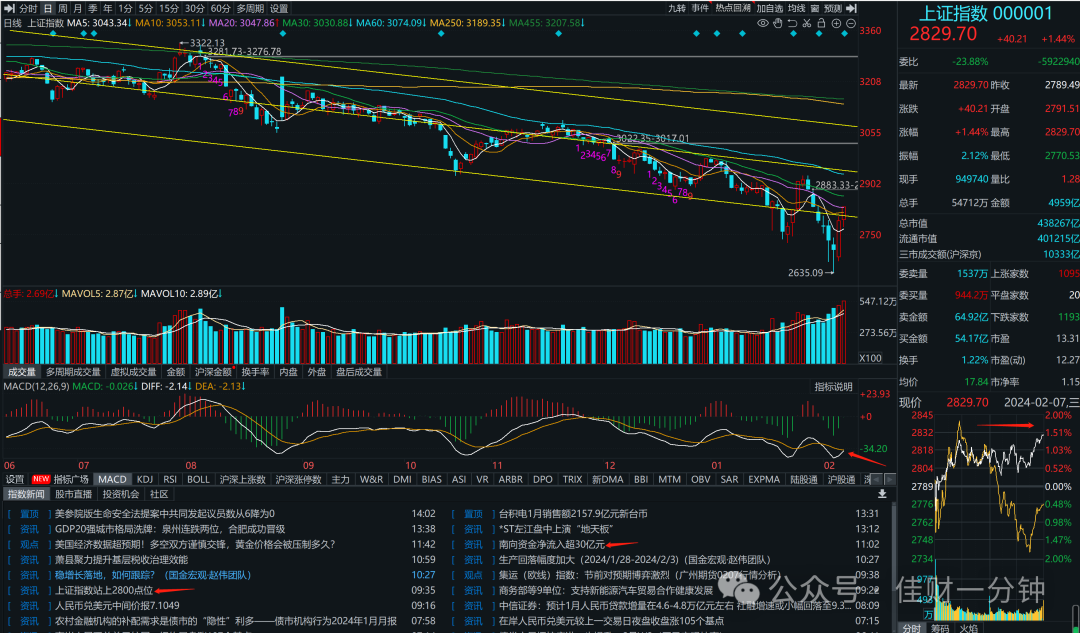This screenshot has height=633, width=1080.
Task: Click 加自选 to add to watchlist
Action: tap(770, 8)
